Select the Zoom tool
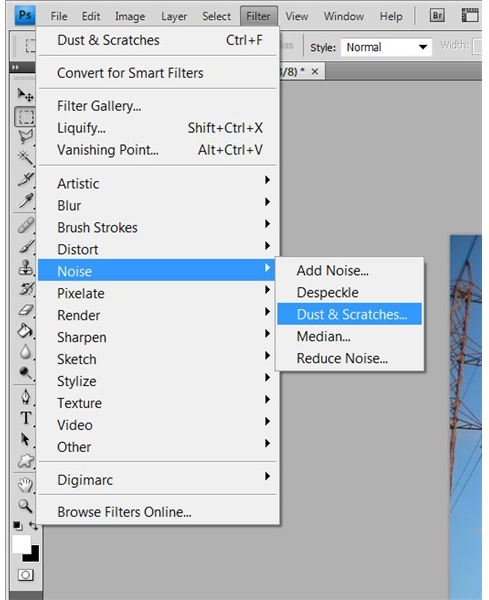Screen dimensions: 489x600 pyautogui.click(x=25, y=506)
